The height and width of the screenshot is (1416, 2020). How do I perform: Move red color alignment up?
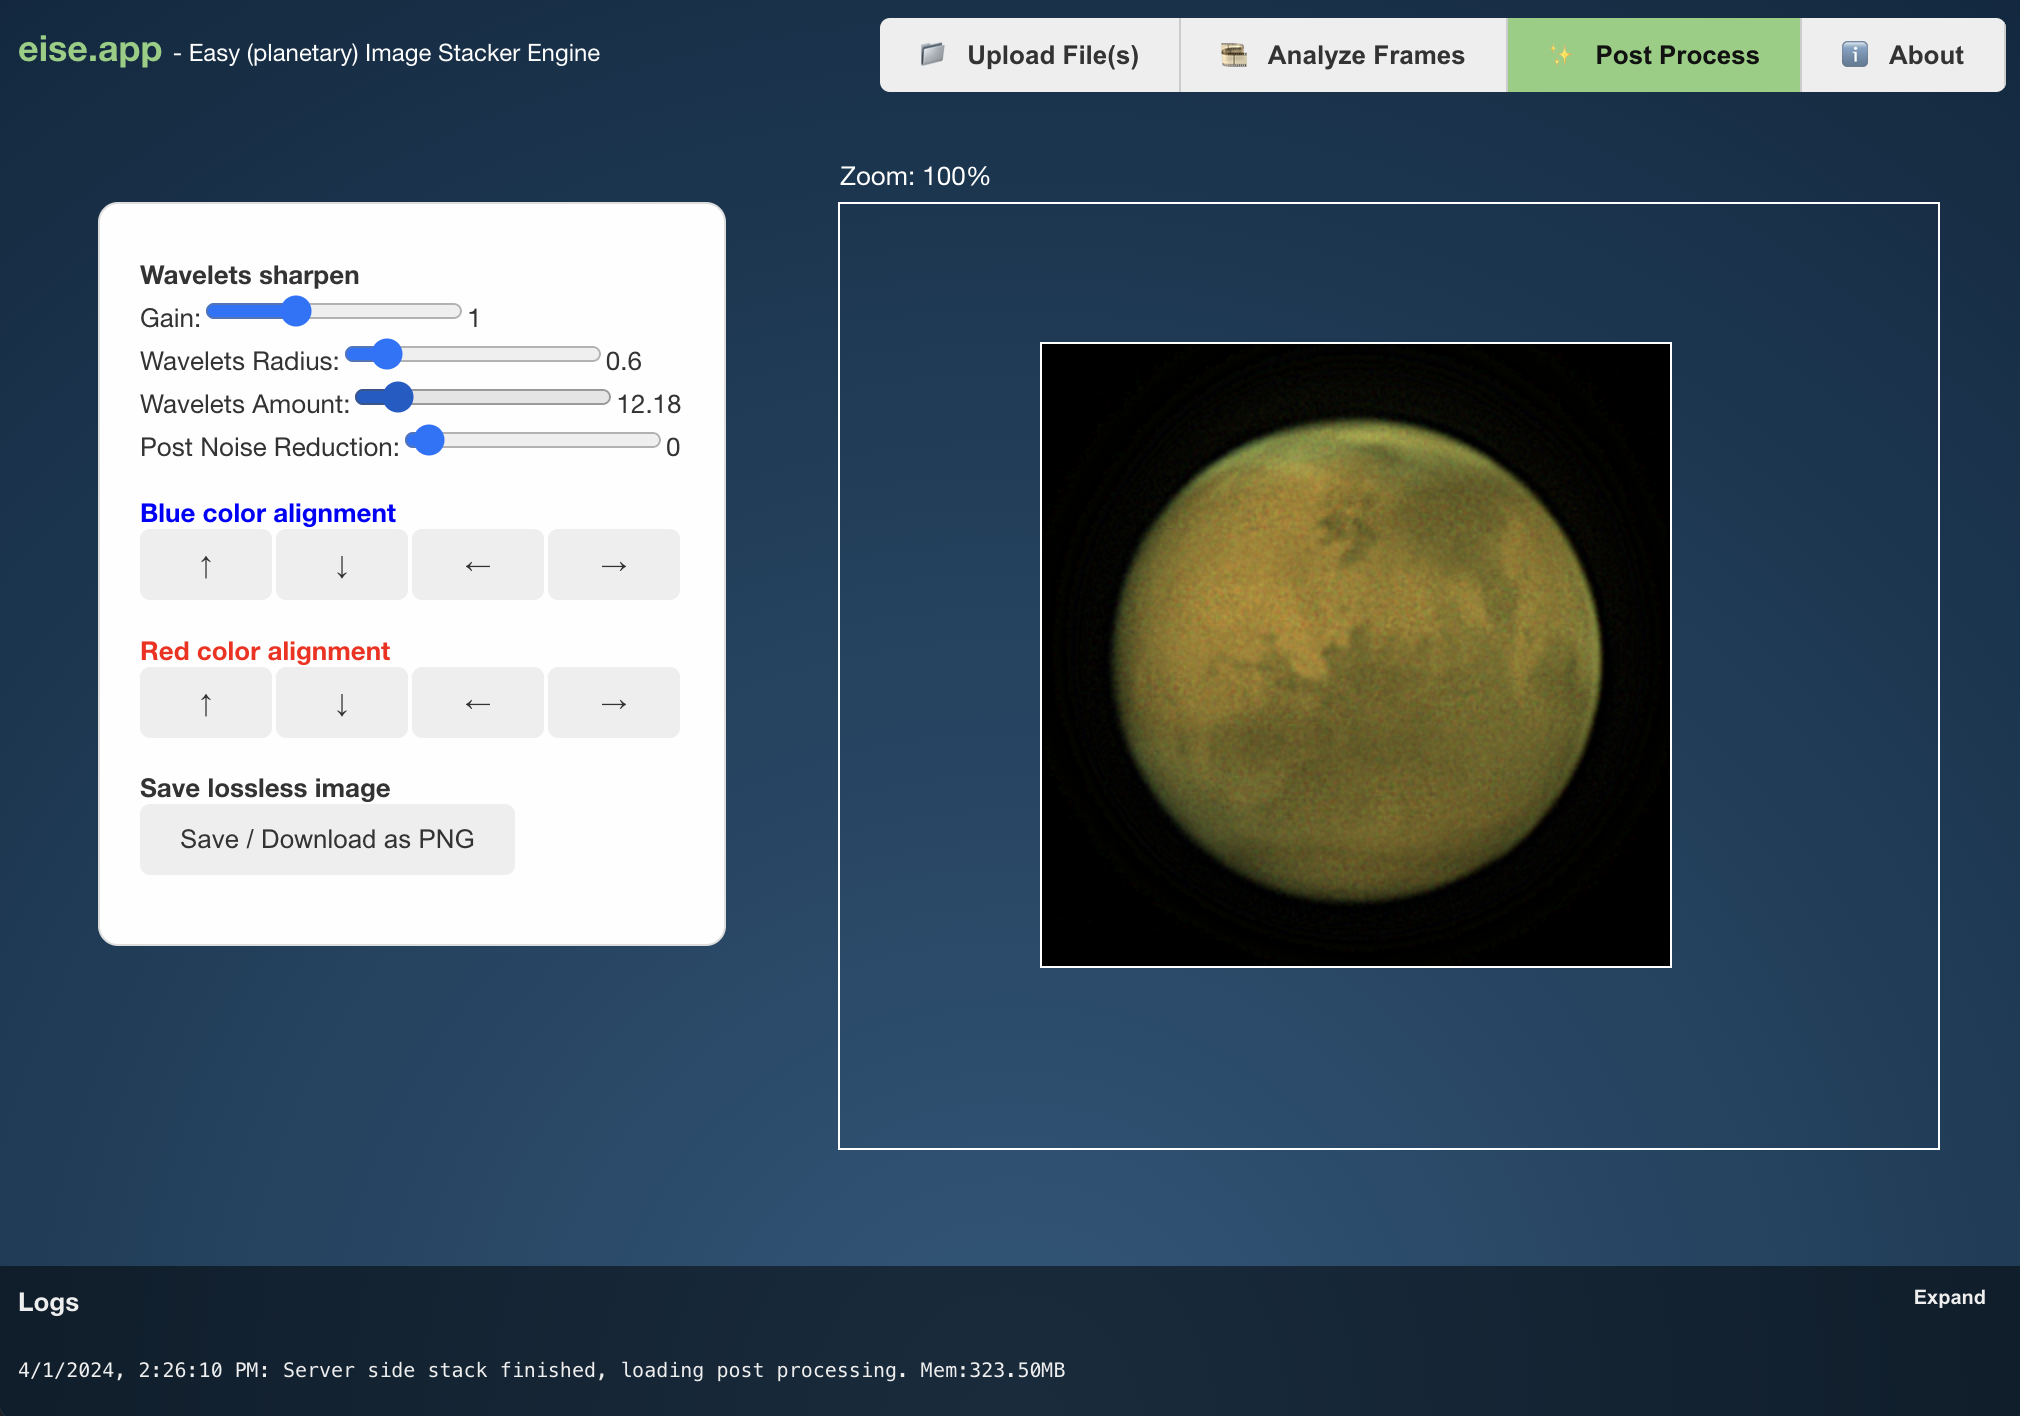[x=206, y=703]
